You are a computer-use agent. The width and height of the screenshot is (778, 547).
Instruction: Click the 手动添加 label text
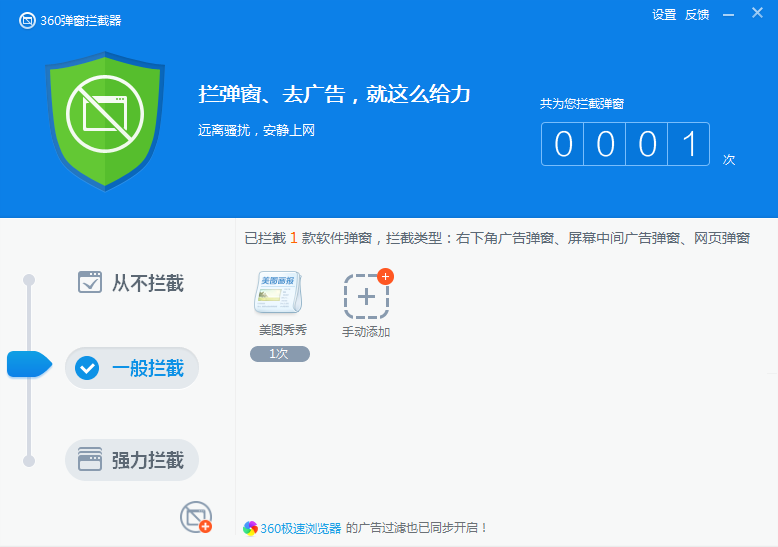pyautogui.click(x=366, y=332)
